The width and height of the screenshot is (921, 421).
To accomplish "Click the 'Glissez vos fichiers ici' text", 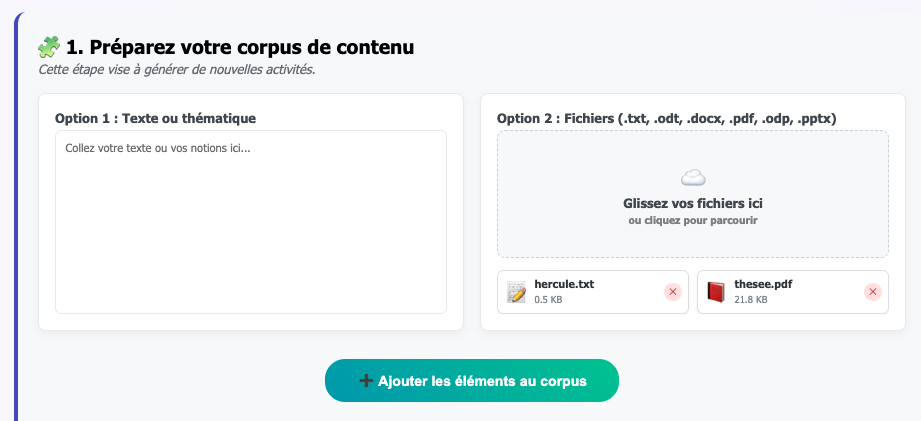I will (x=692, y=203).
